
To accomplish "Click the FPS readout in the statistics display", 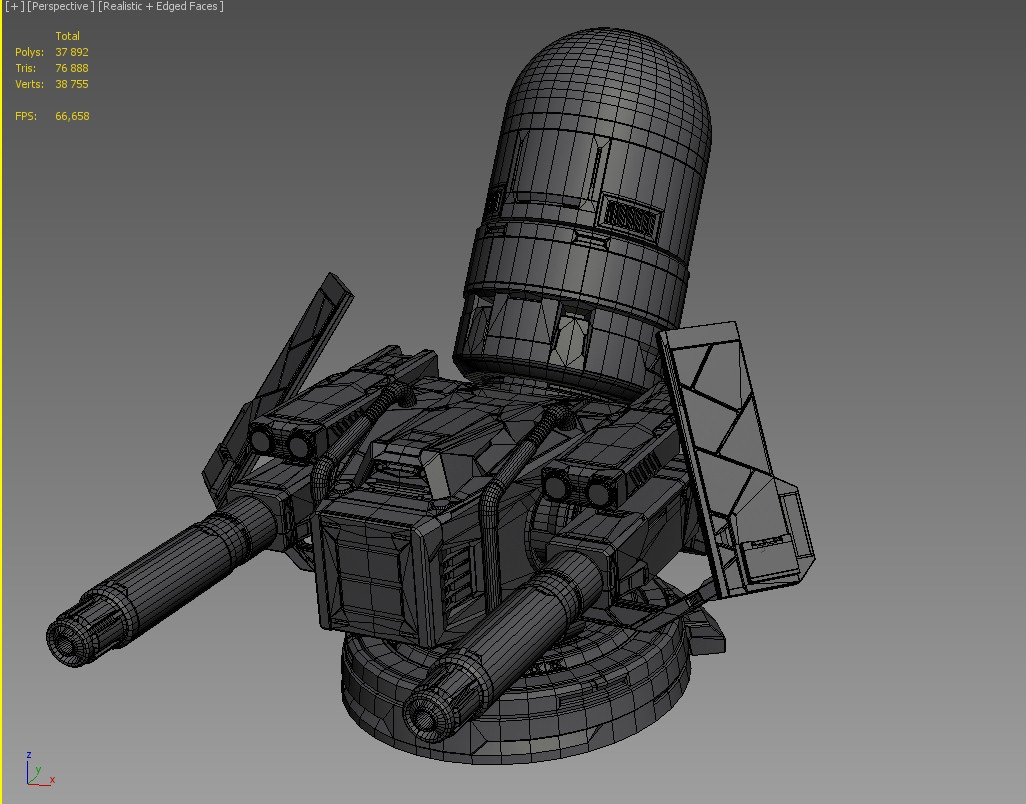I will [27, 115].
